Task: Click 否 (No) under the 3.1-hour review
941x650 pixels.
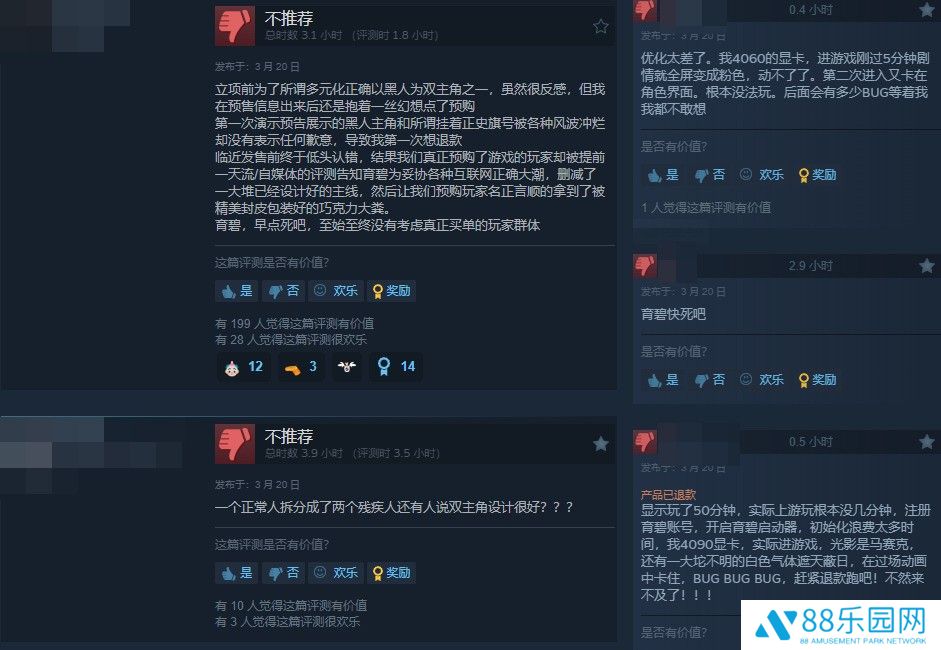Action: click(283, 290)
